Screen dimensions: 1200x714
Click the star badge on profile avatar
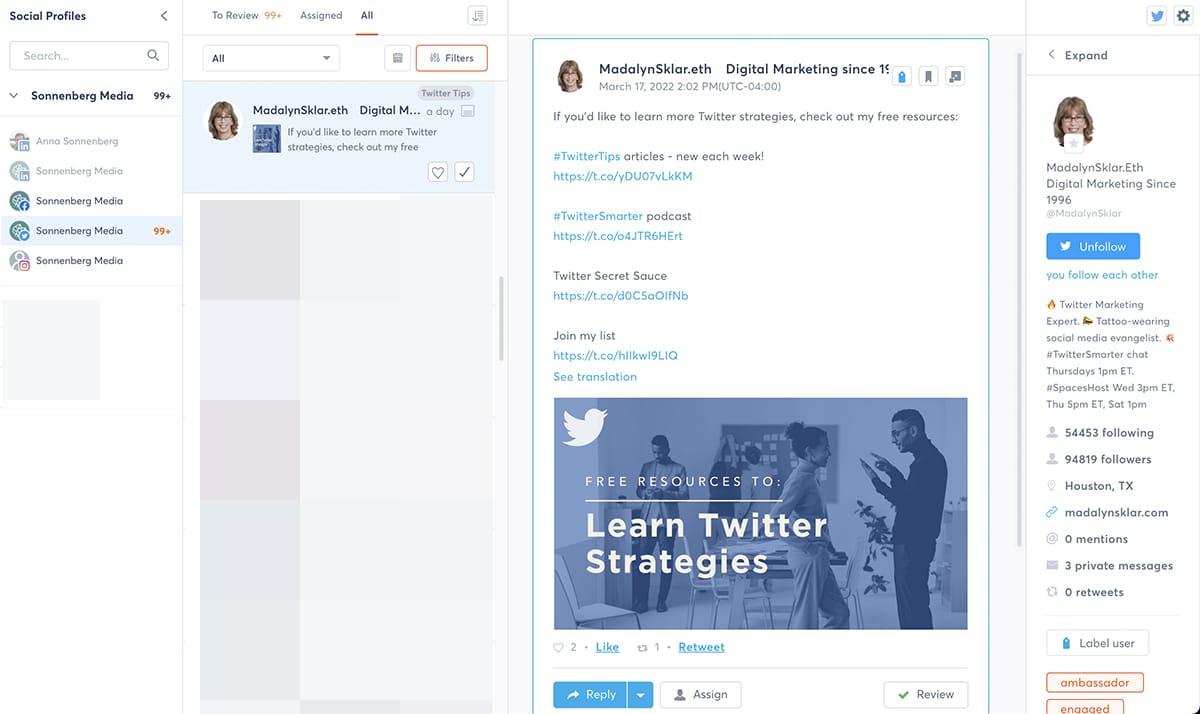click(1075, 143)
